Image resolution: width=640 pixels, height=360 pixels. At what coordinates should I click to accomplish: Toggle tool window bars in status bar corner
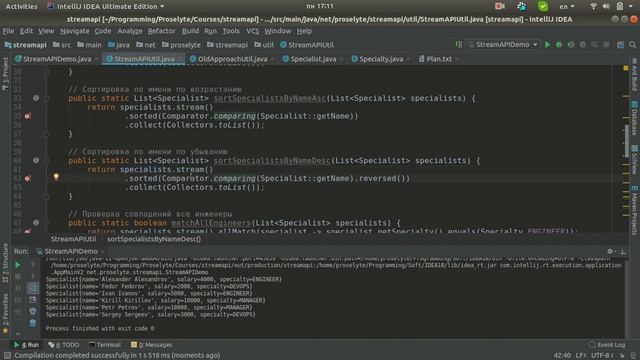pos(7,356)
